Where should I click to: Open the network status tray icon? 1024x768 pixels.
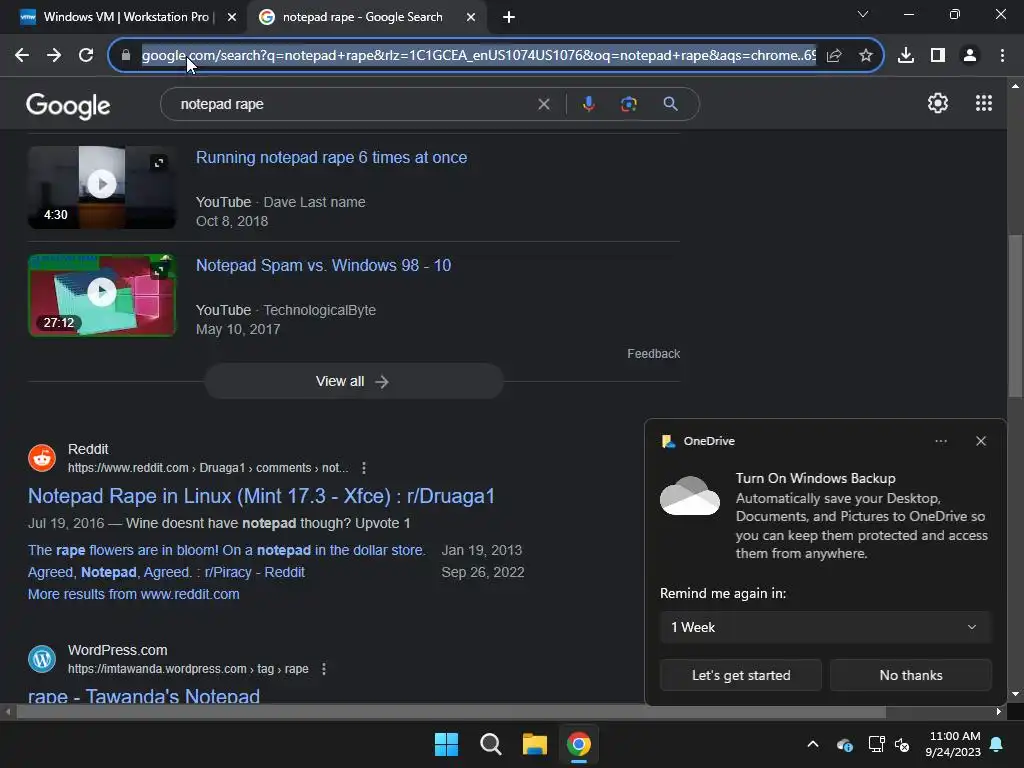pos(876,744)
